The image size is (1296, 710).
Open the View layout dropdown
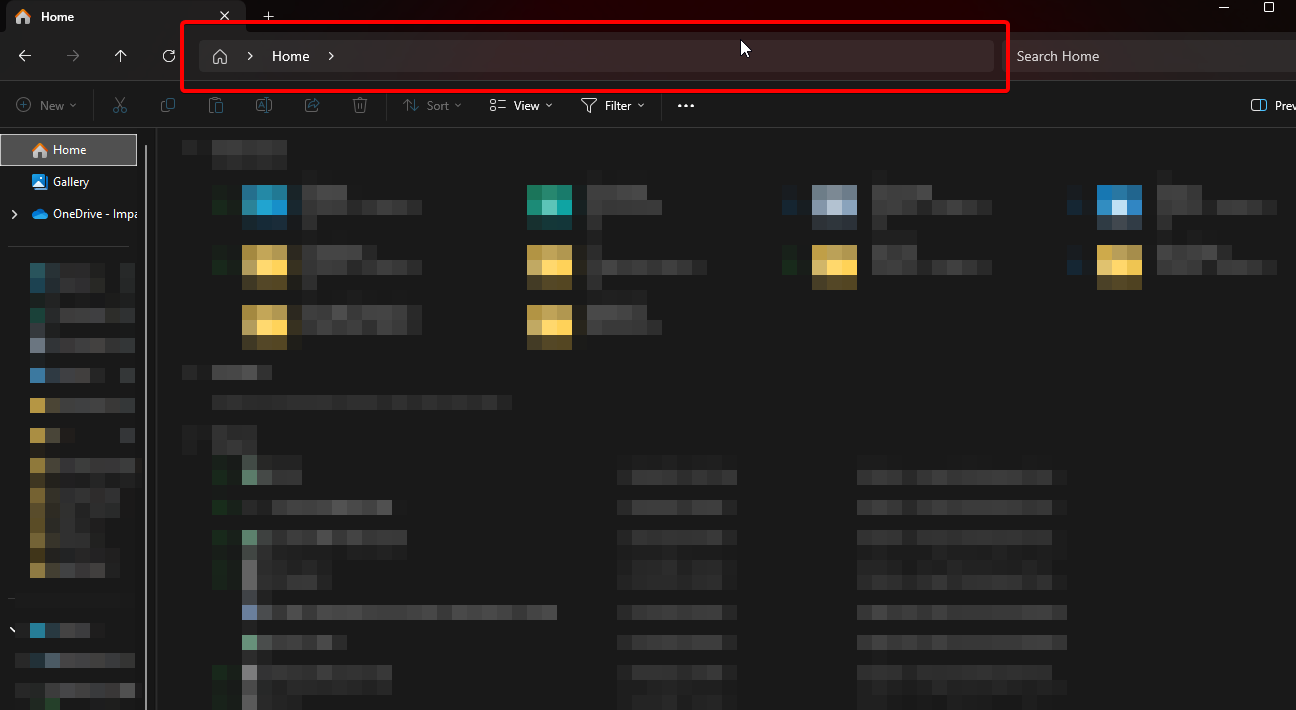point(520,105)
